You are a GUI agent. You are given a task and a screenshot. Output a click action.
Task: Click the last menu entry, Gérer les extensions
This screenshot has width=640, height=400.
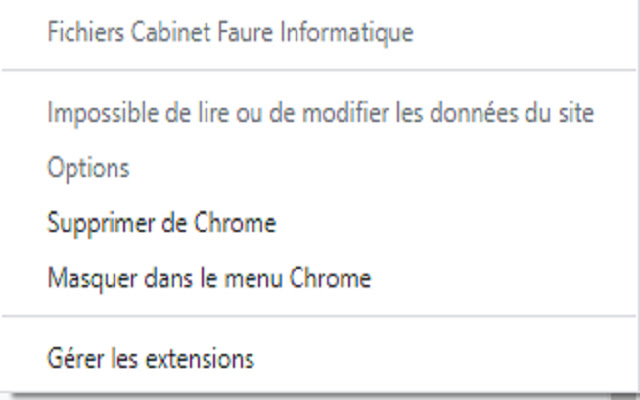(x=150, y=357)
